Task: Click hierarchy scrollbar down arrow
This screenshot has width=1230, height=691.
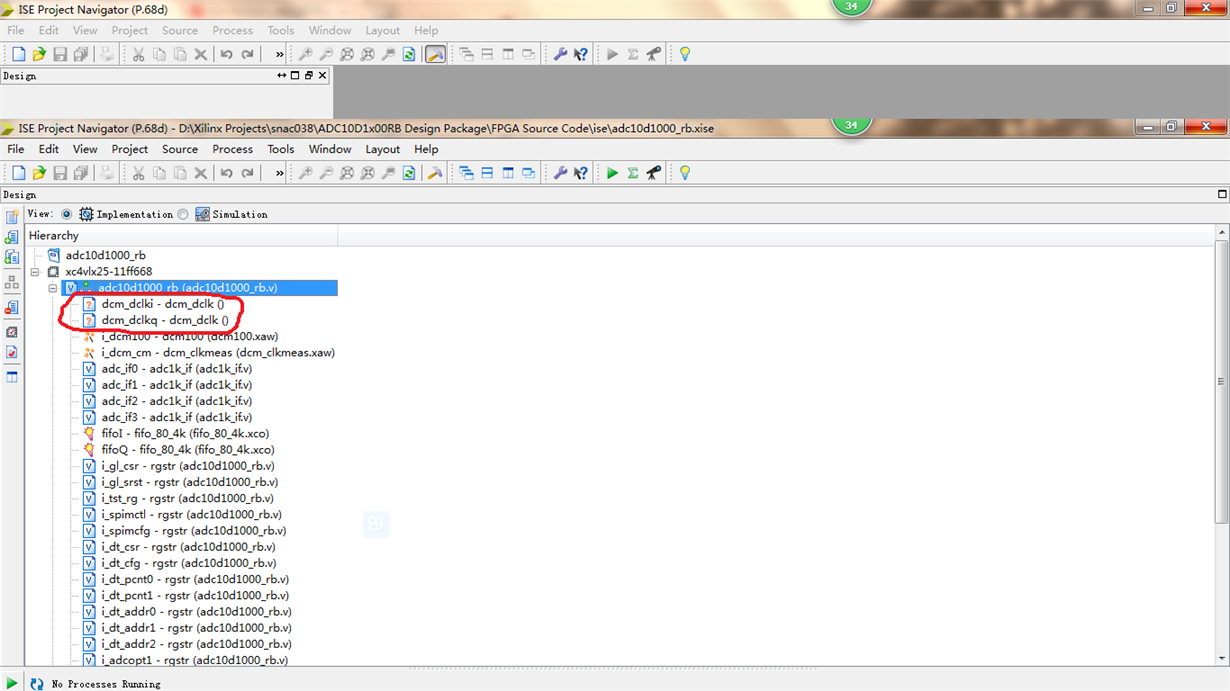Action: pos(1221,658)
